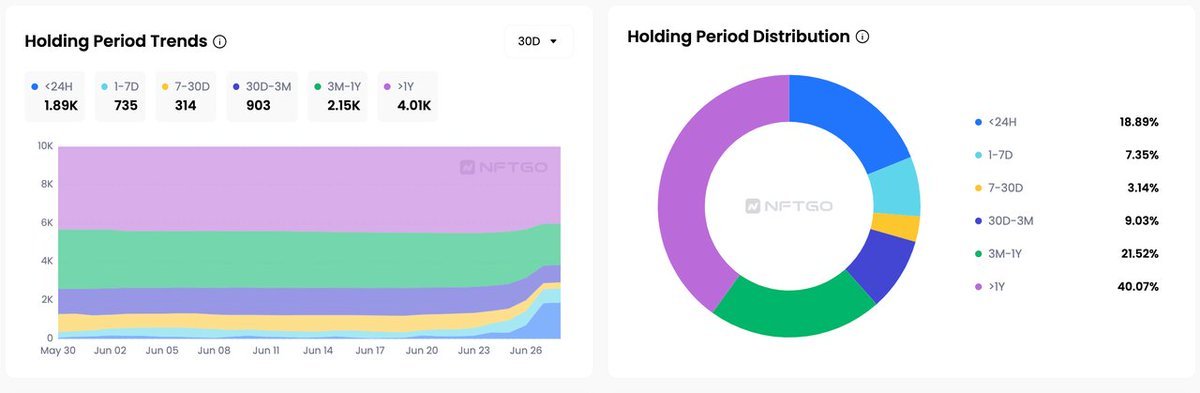Click the dropdown arrow next to 30D
The width and height of the screenshot is (1200, 393).
tap(554, 42)
